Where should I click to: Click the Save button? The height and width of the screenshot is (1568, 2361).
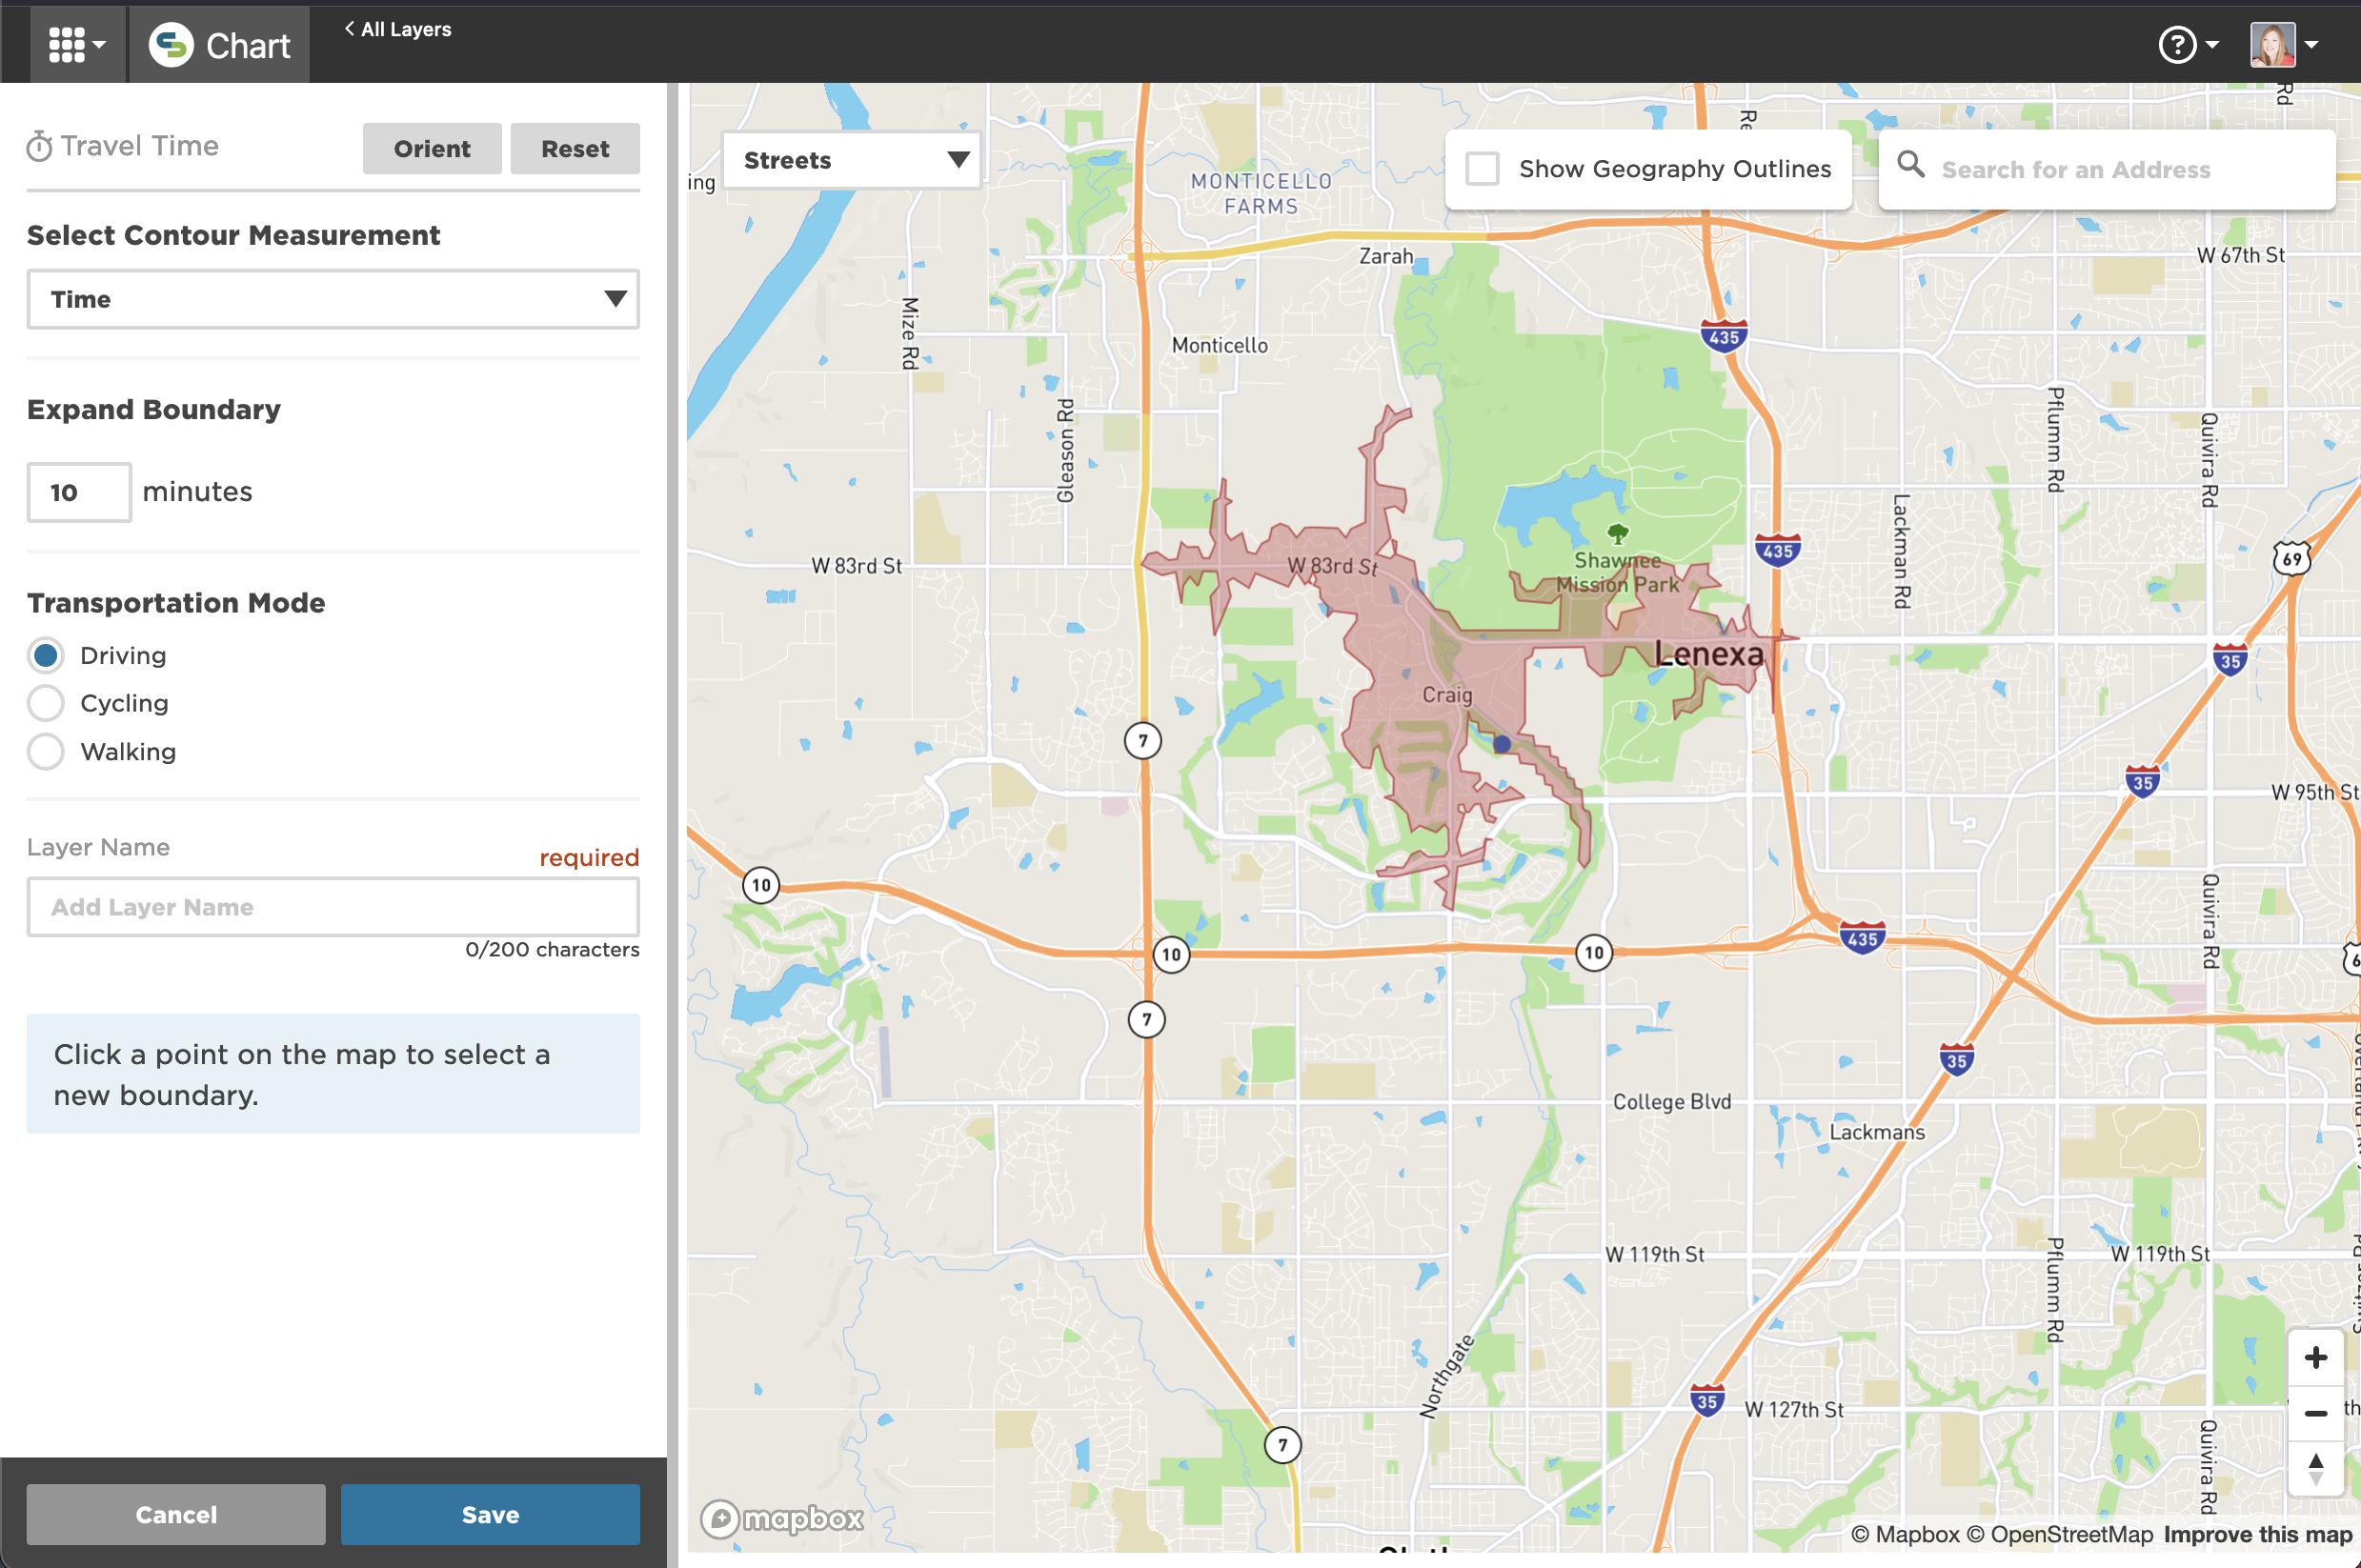[490, 1514]
